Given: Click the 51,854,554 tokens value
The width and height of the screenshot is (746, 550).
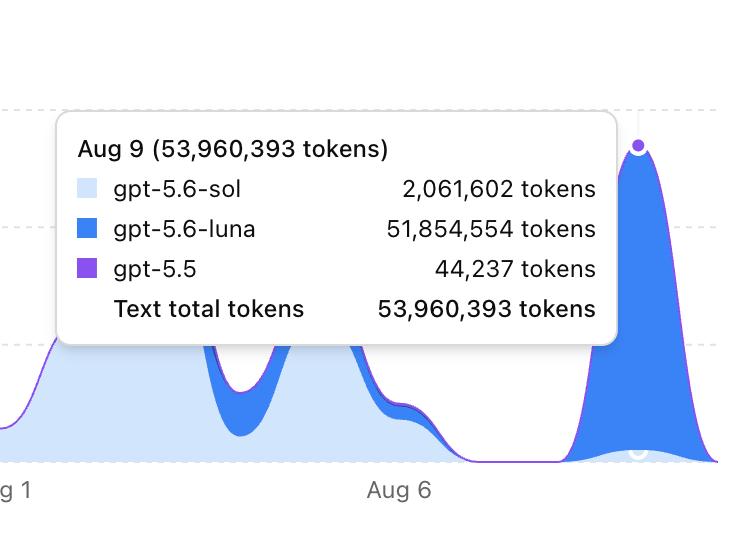Looking at the screenshot, I should coord(491,229).
